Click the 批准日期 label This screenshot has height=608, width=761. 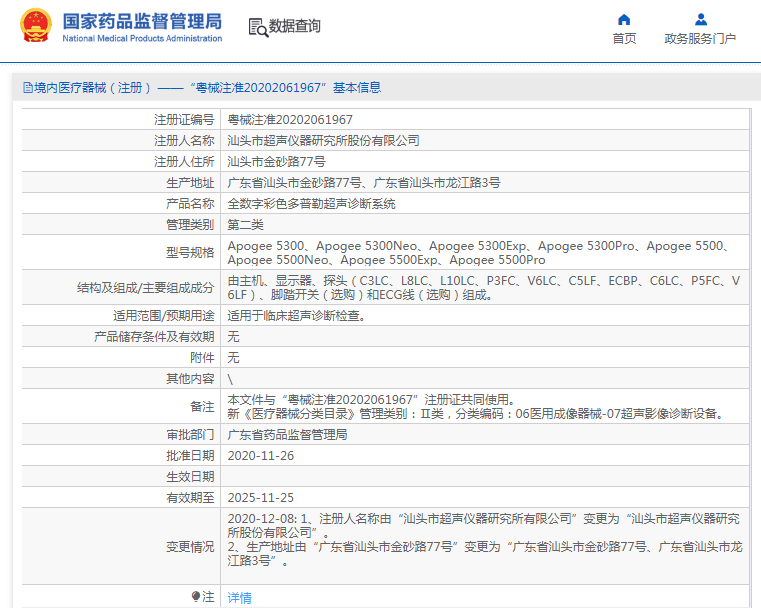pos(190,456)
